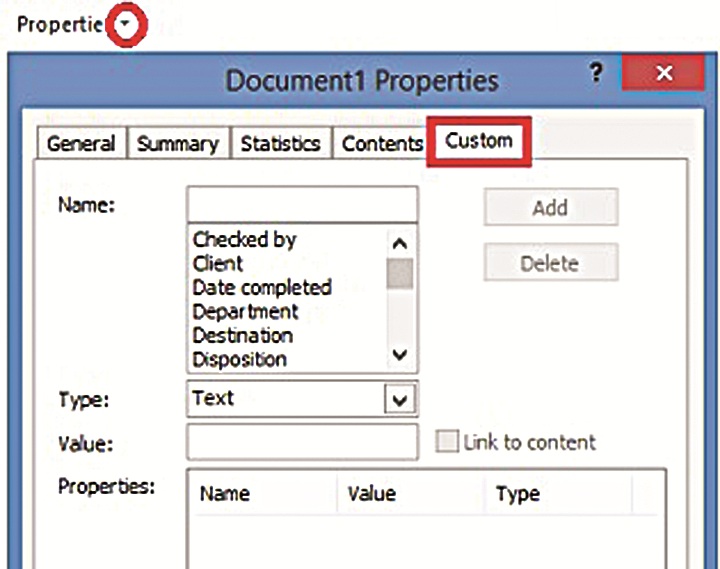Switch to the General tab

(x=81, y=144)
